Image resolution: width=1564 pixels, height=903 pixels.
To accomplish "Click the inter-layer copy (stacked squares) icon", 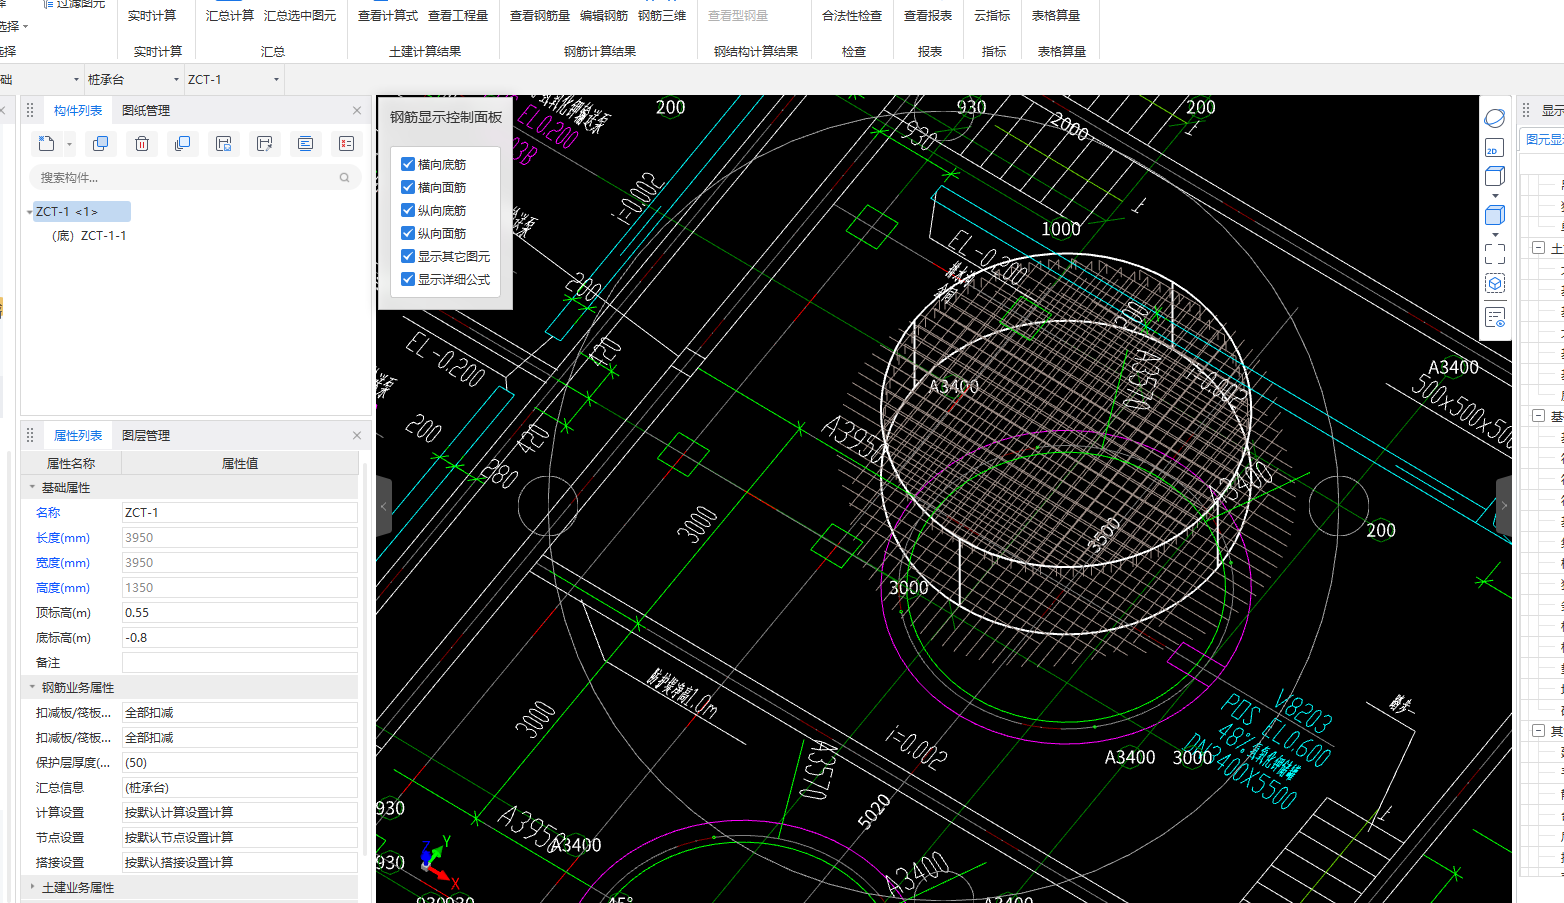I will [x=182, y=144].
